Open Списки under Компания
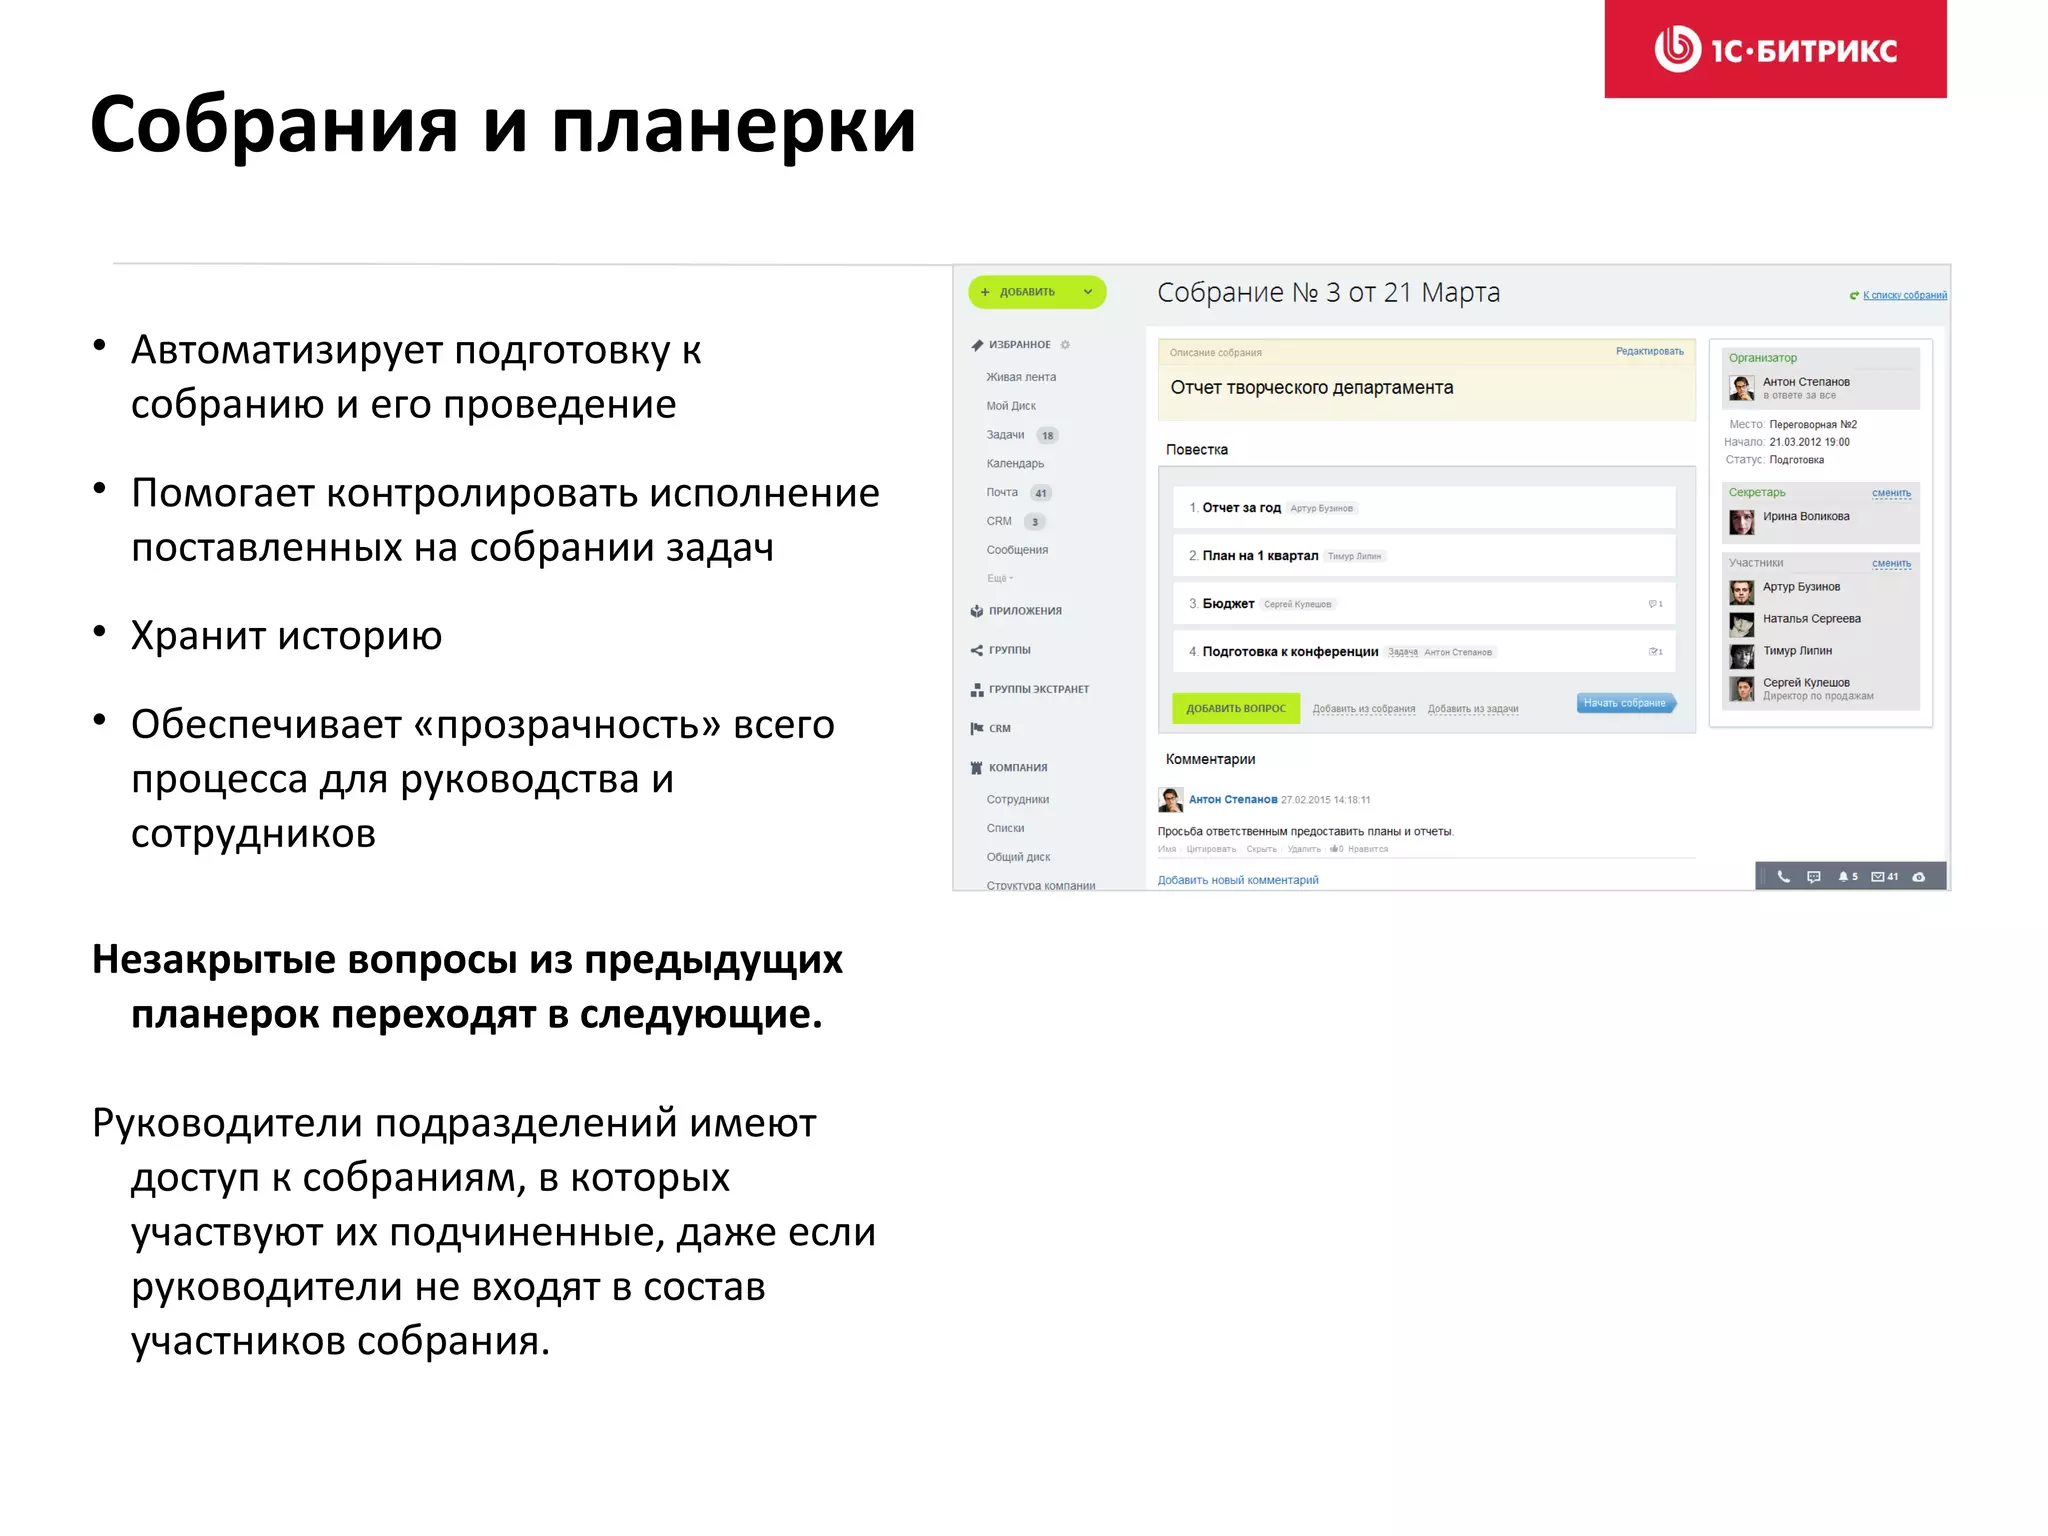 click(x=1005, y=828)
